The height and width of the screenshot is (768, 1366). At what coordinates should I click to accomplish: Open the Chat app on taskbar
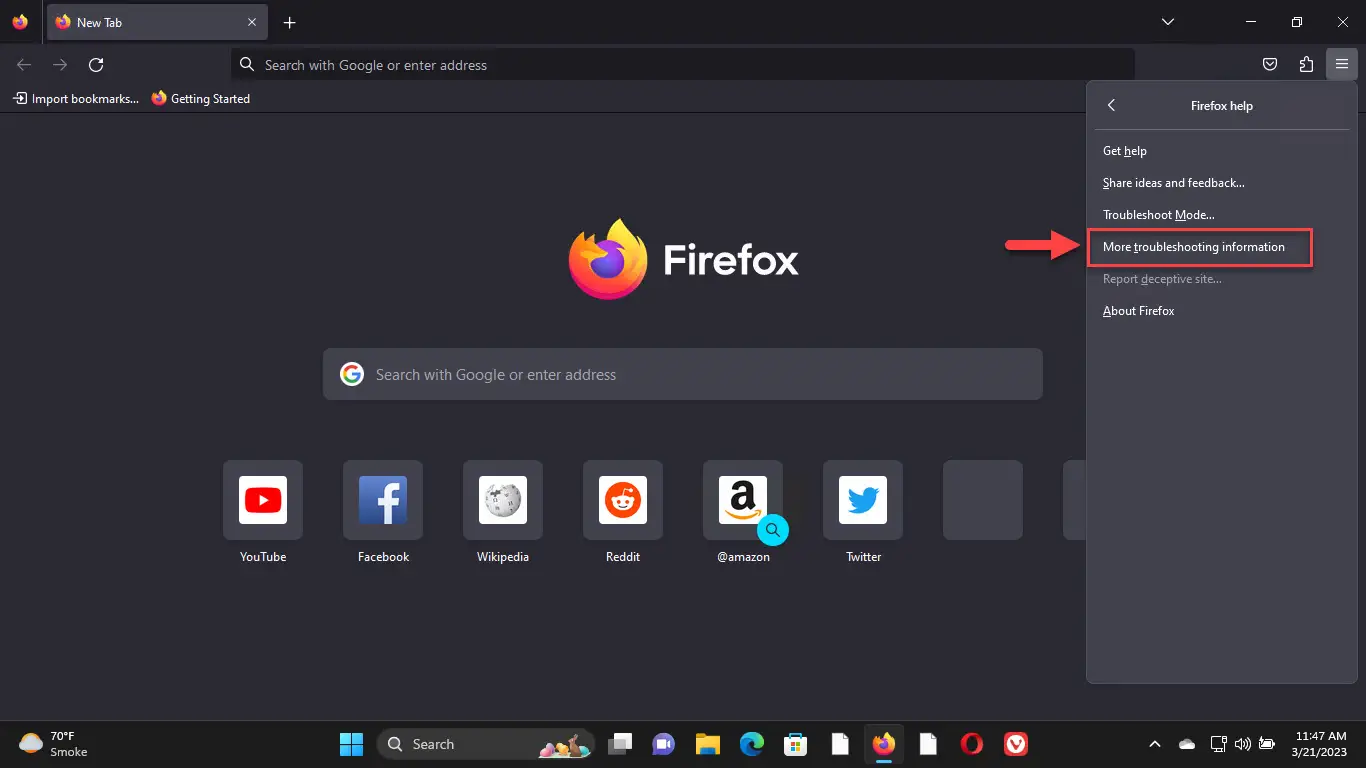pyautogui.click(x=663, y=744)
